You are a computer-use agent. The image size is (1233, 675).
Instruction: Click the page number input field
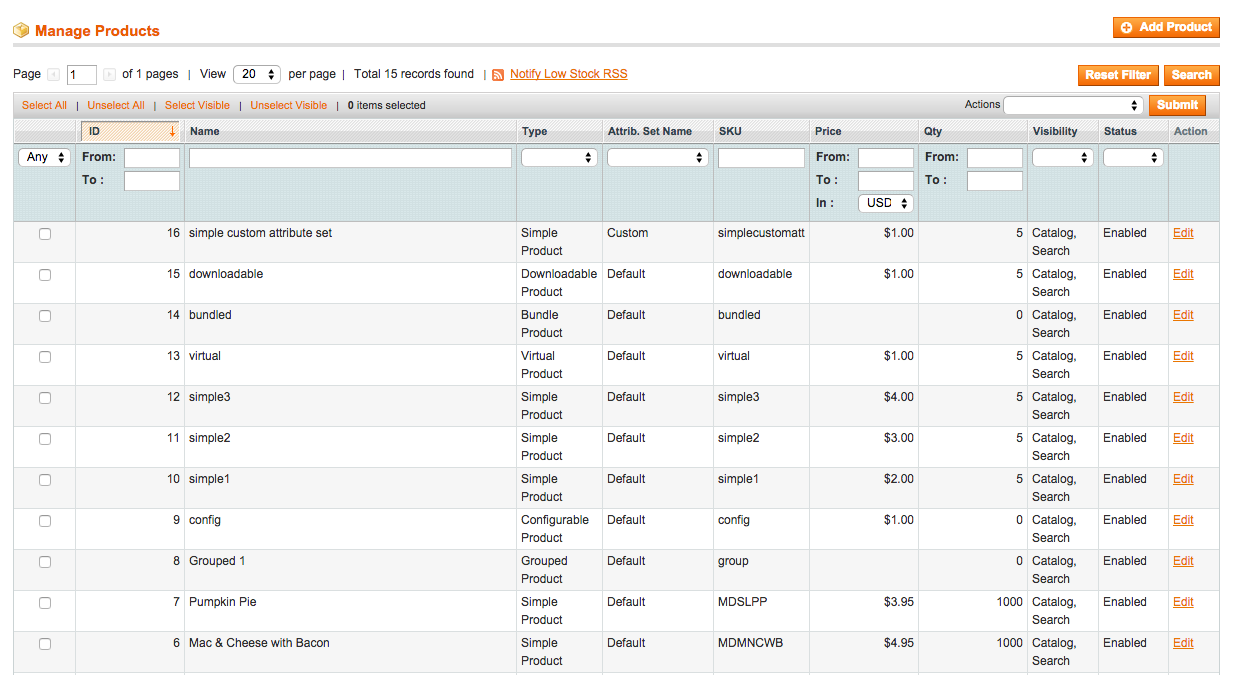[82, 75]
